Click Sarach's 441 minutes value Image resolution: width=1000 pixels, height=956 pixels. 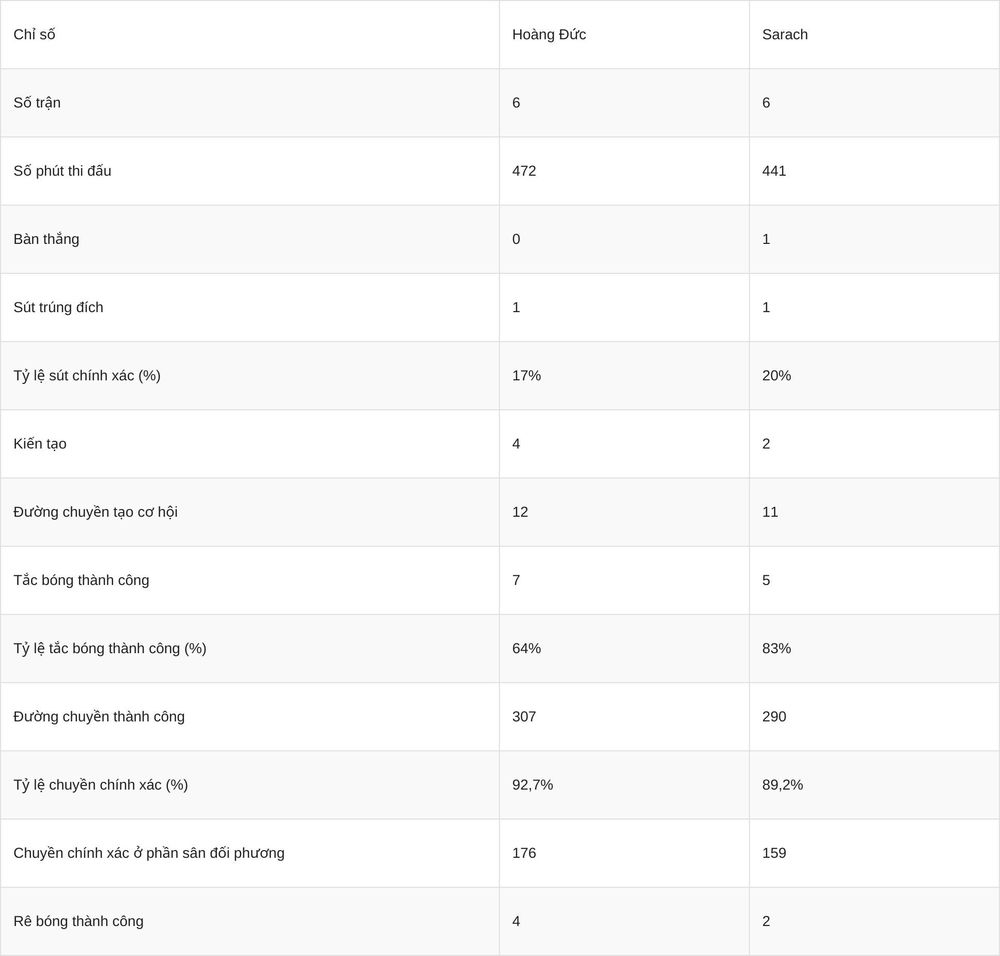(x=774, y=171)
